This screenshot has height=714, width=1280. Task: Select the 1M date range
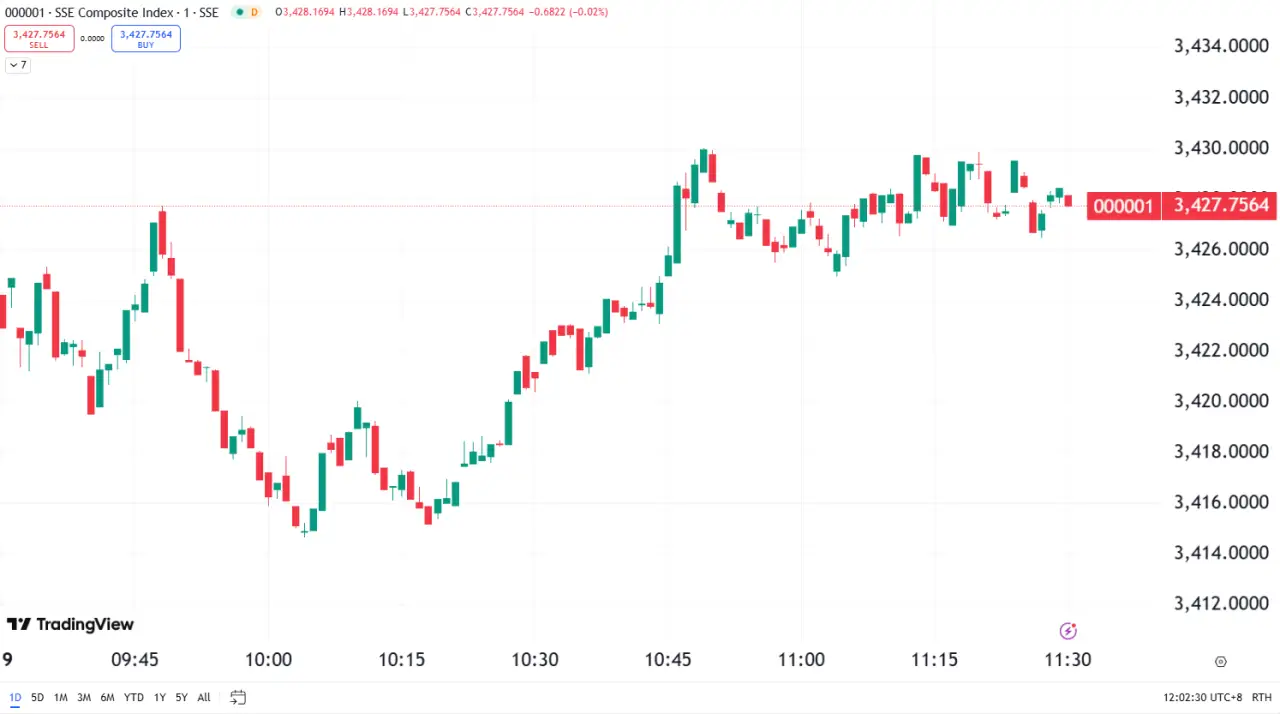[61, 697]
